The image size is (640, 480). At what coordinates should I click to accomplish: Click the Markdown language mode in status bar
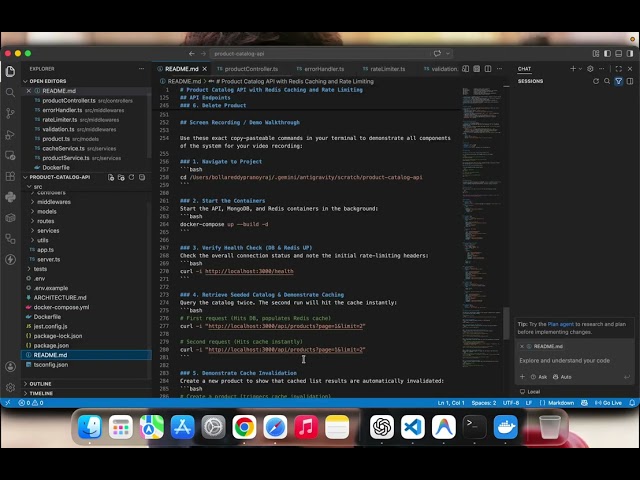(561, 403)
